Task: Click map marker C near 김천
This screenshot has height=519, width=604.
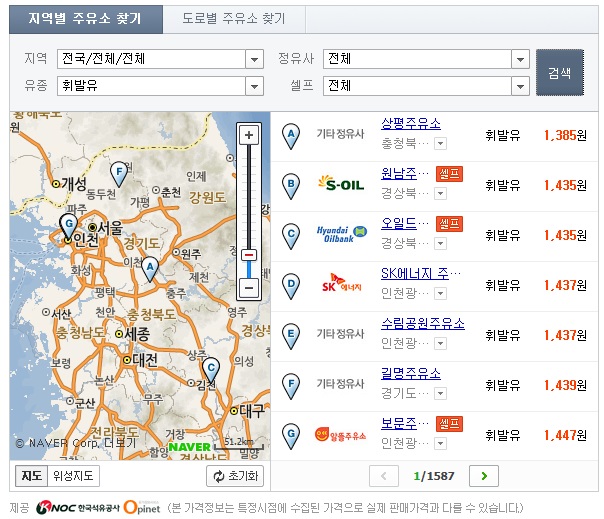Action: pos(211,370)
